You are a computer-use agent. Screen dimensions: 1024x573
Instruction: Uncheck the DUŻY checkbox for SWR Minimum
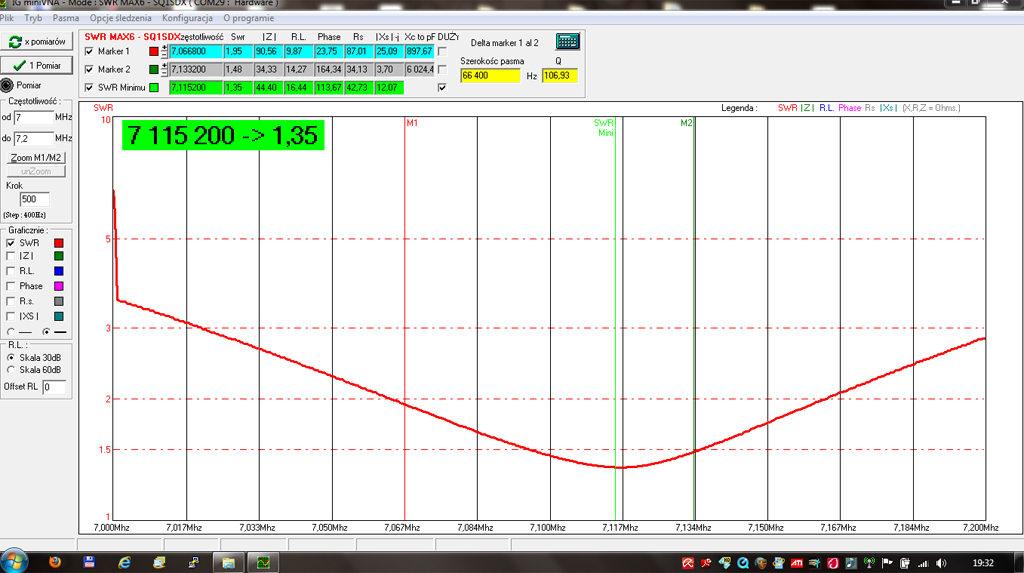click(442, 88)
